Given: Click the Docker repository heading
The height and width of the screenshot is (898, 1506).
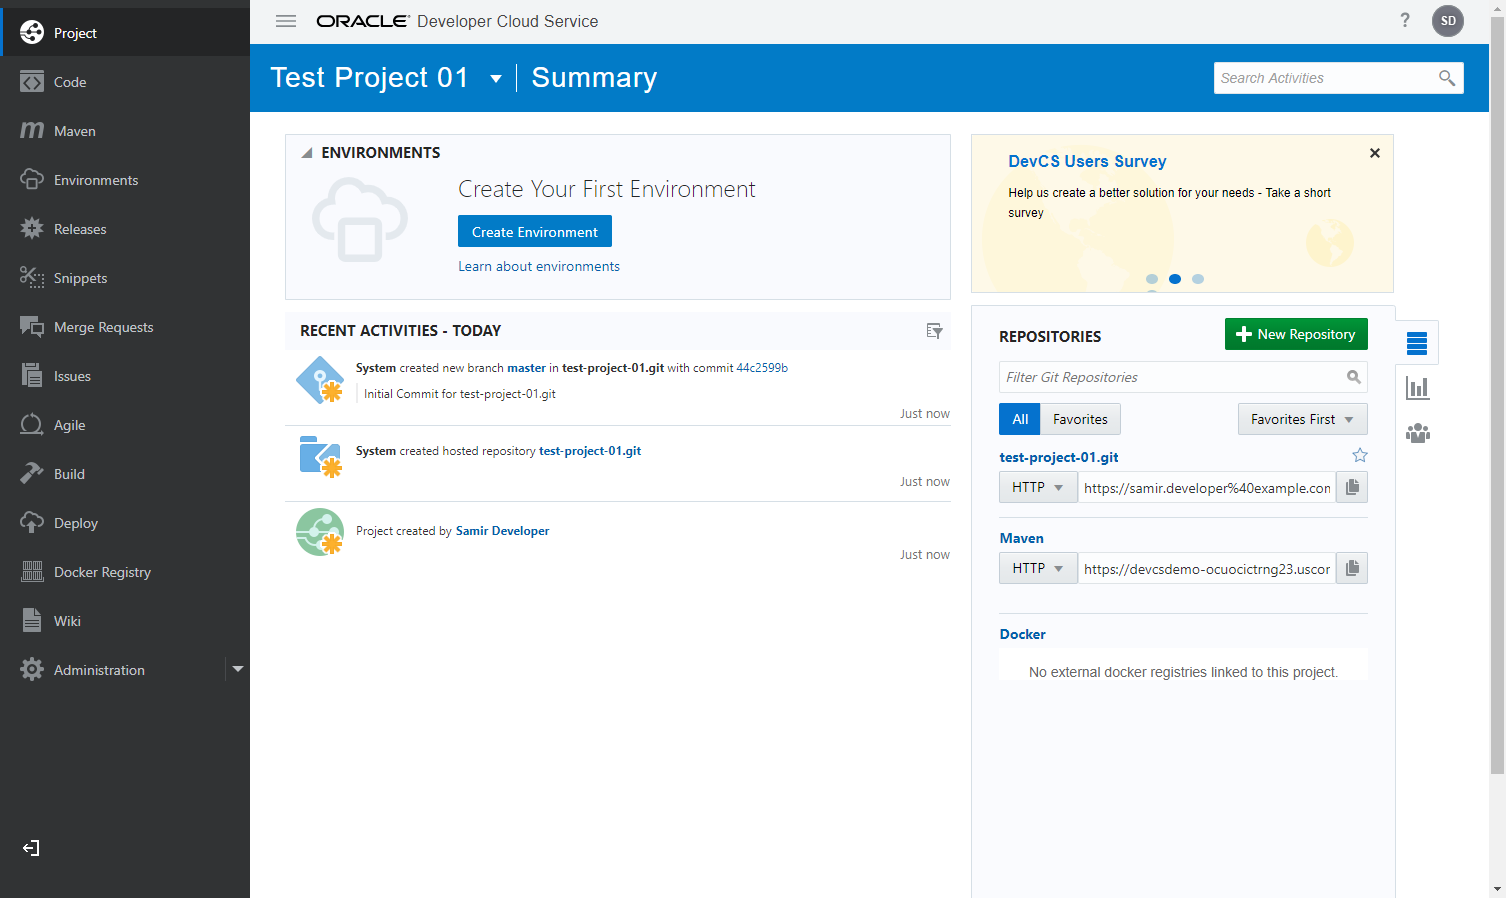Looking at the screenshot, I should click(x=1023, y=634).
